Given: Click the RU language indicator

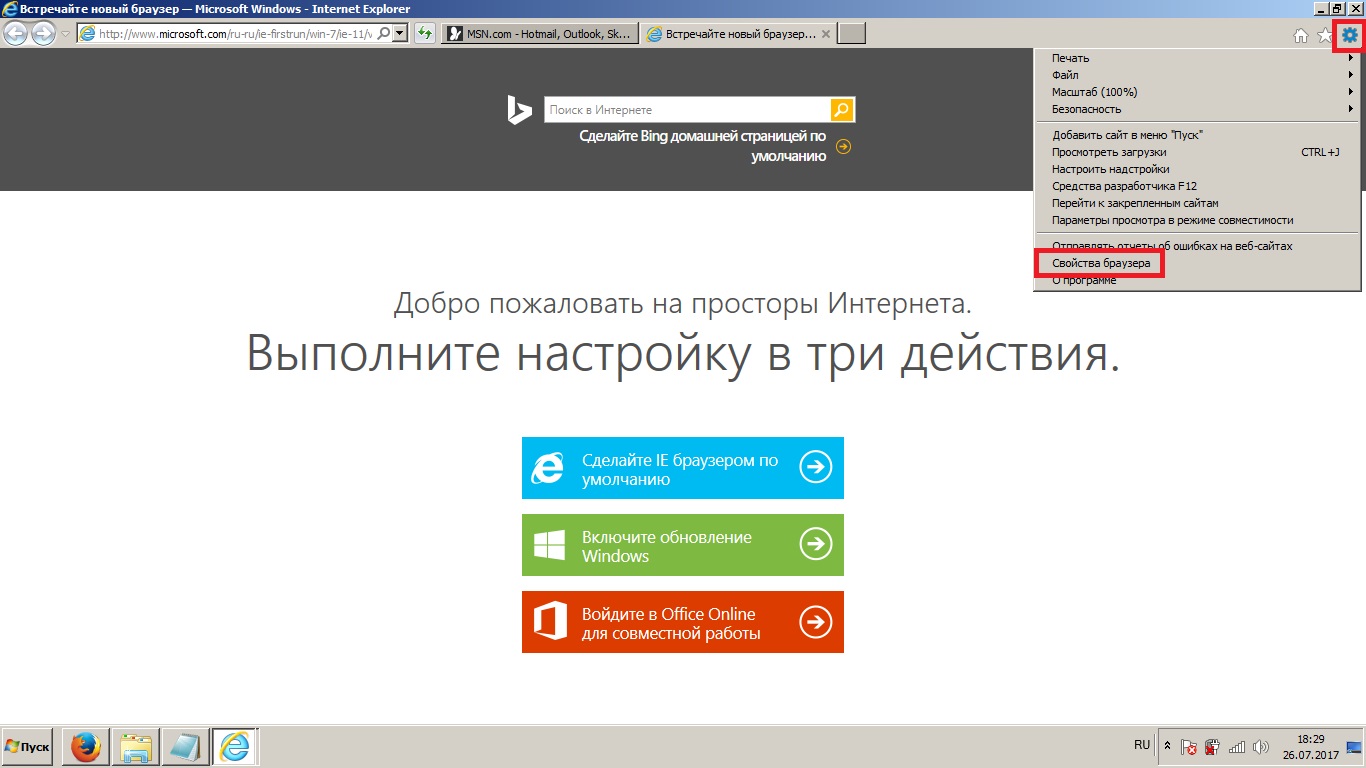Looking at the screenshot, I should click(1142, 746).
